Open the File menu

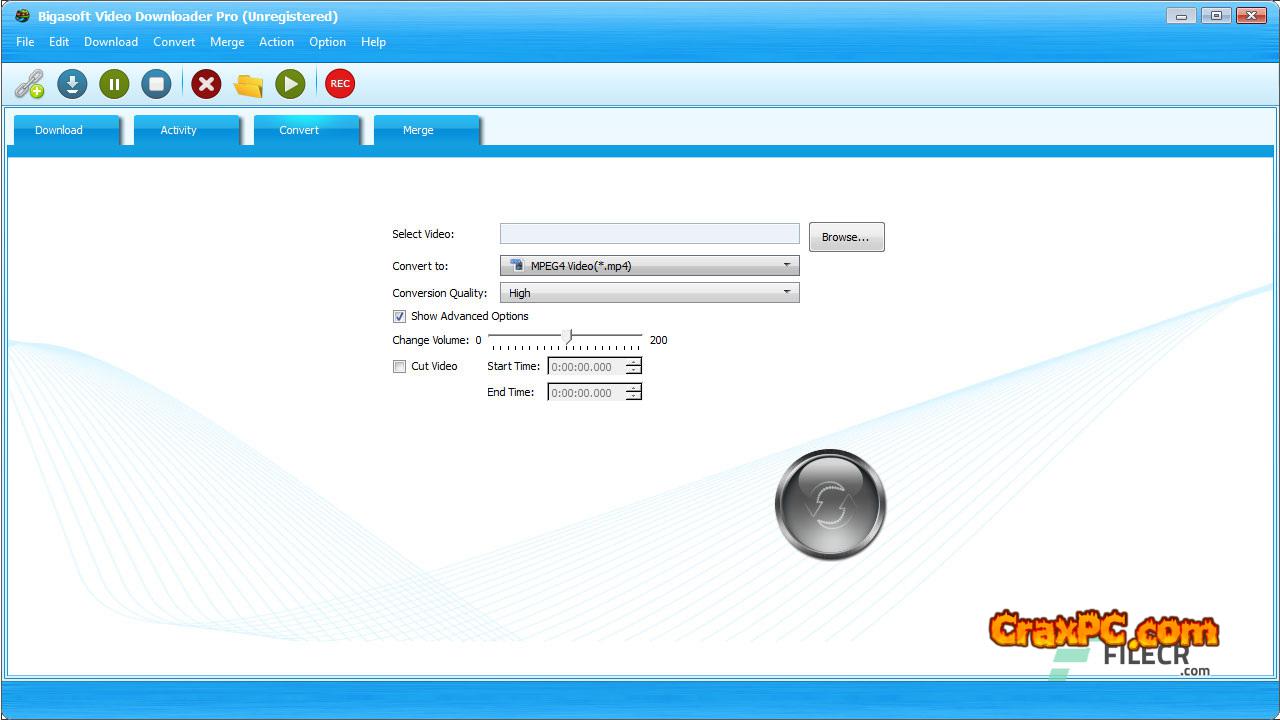tap(25, 42)
